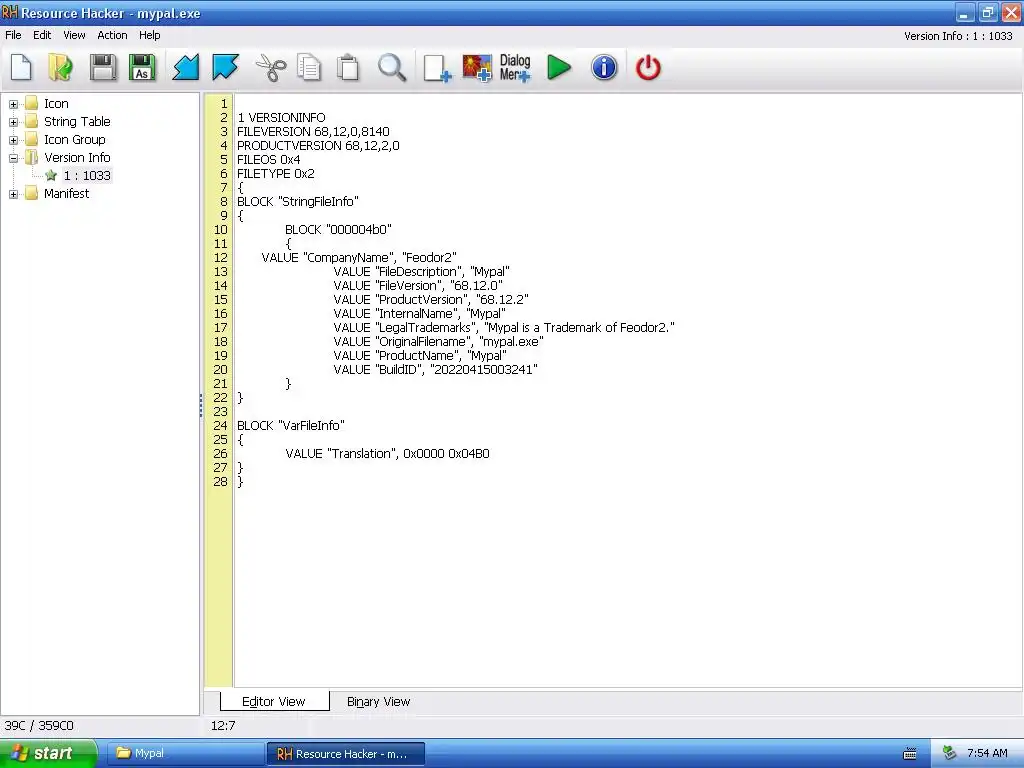Image resolution: width=1024 pixels, height=768 pixels.
Task: Click the blue down-left arrow toolbar icon
Action: (x=185, y=67)
